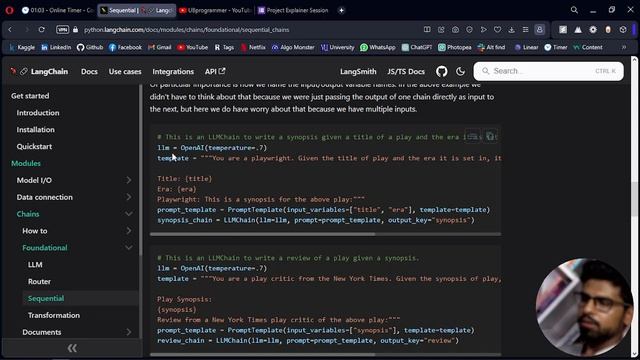Click the page vertical scrollbar thumb
The width and height of the screenshot is (640, 360).
click(x=634, y=199)
